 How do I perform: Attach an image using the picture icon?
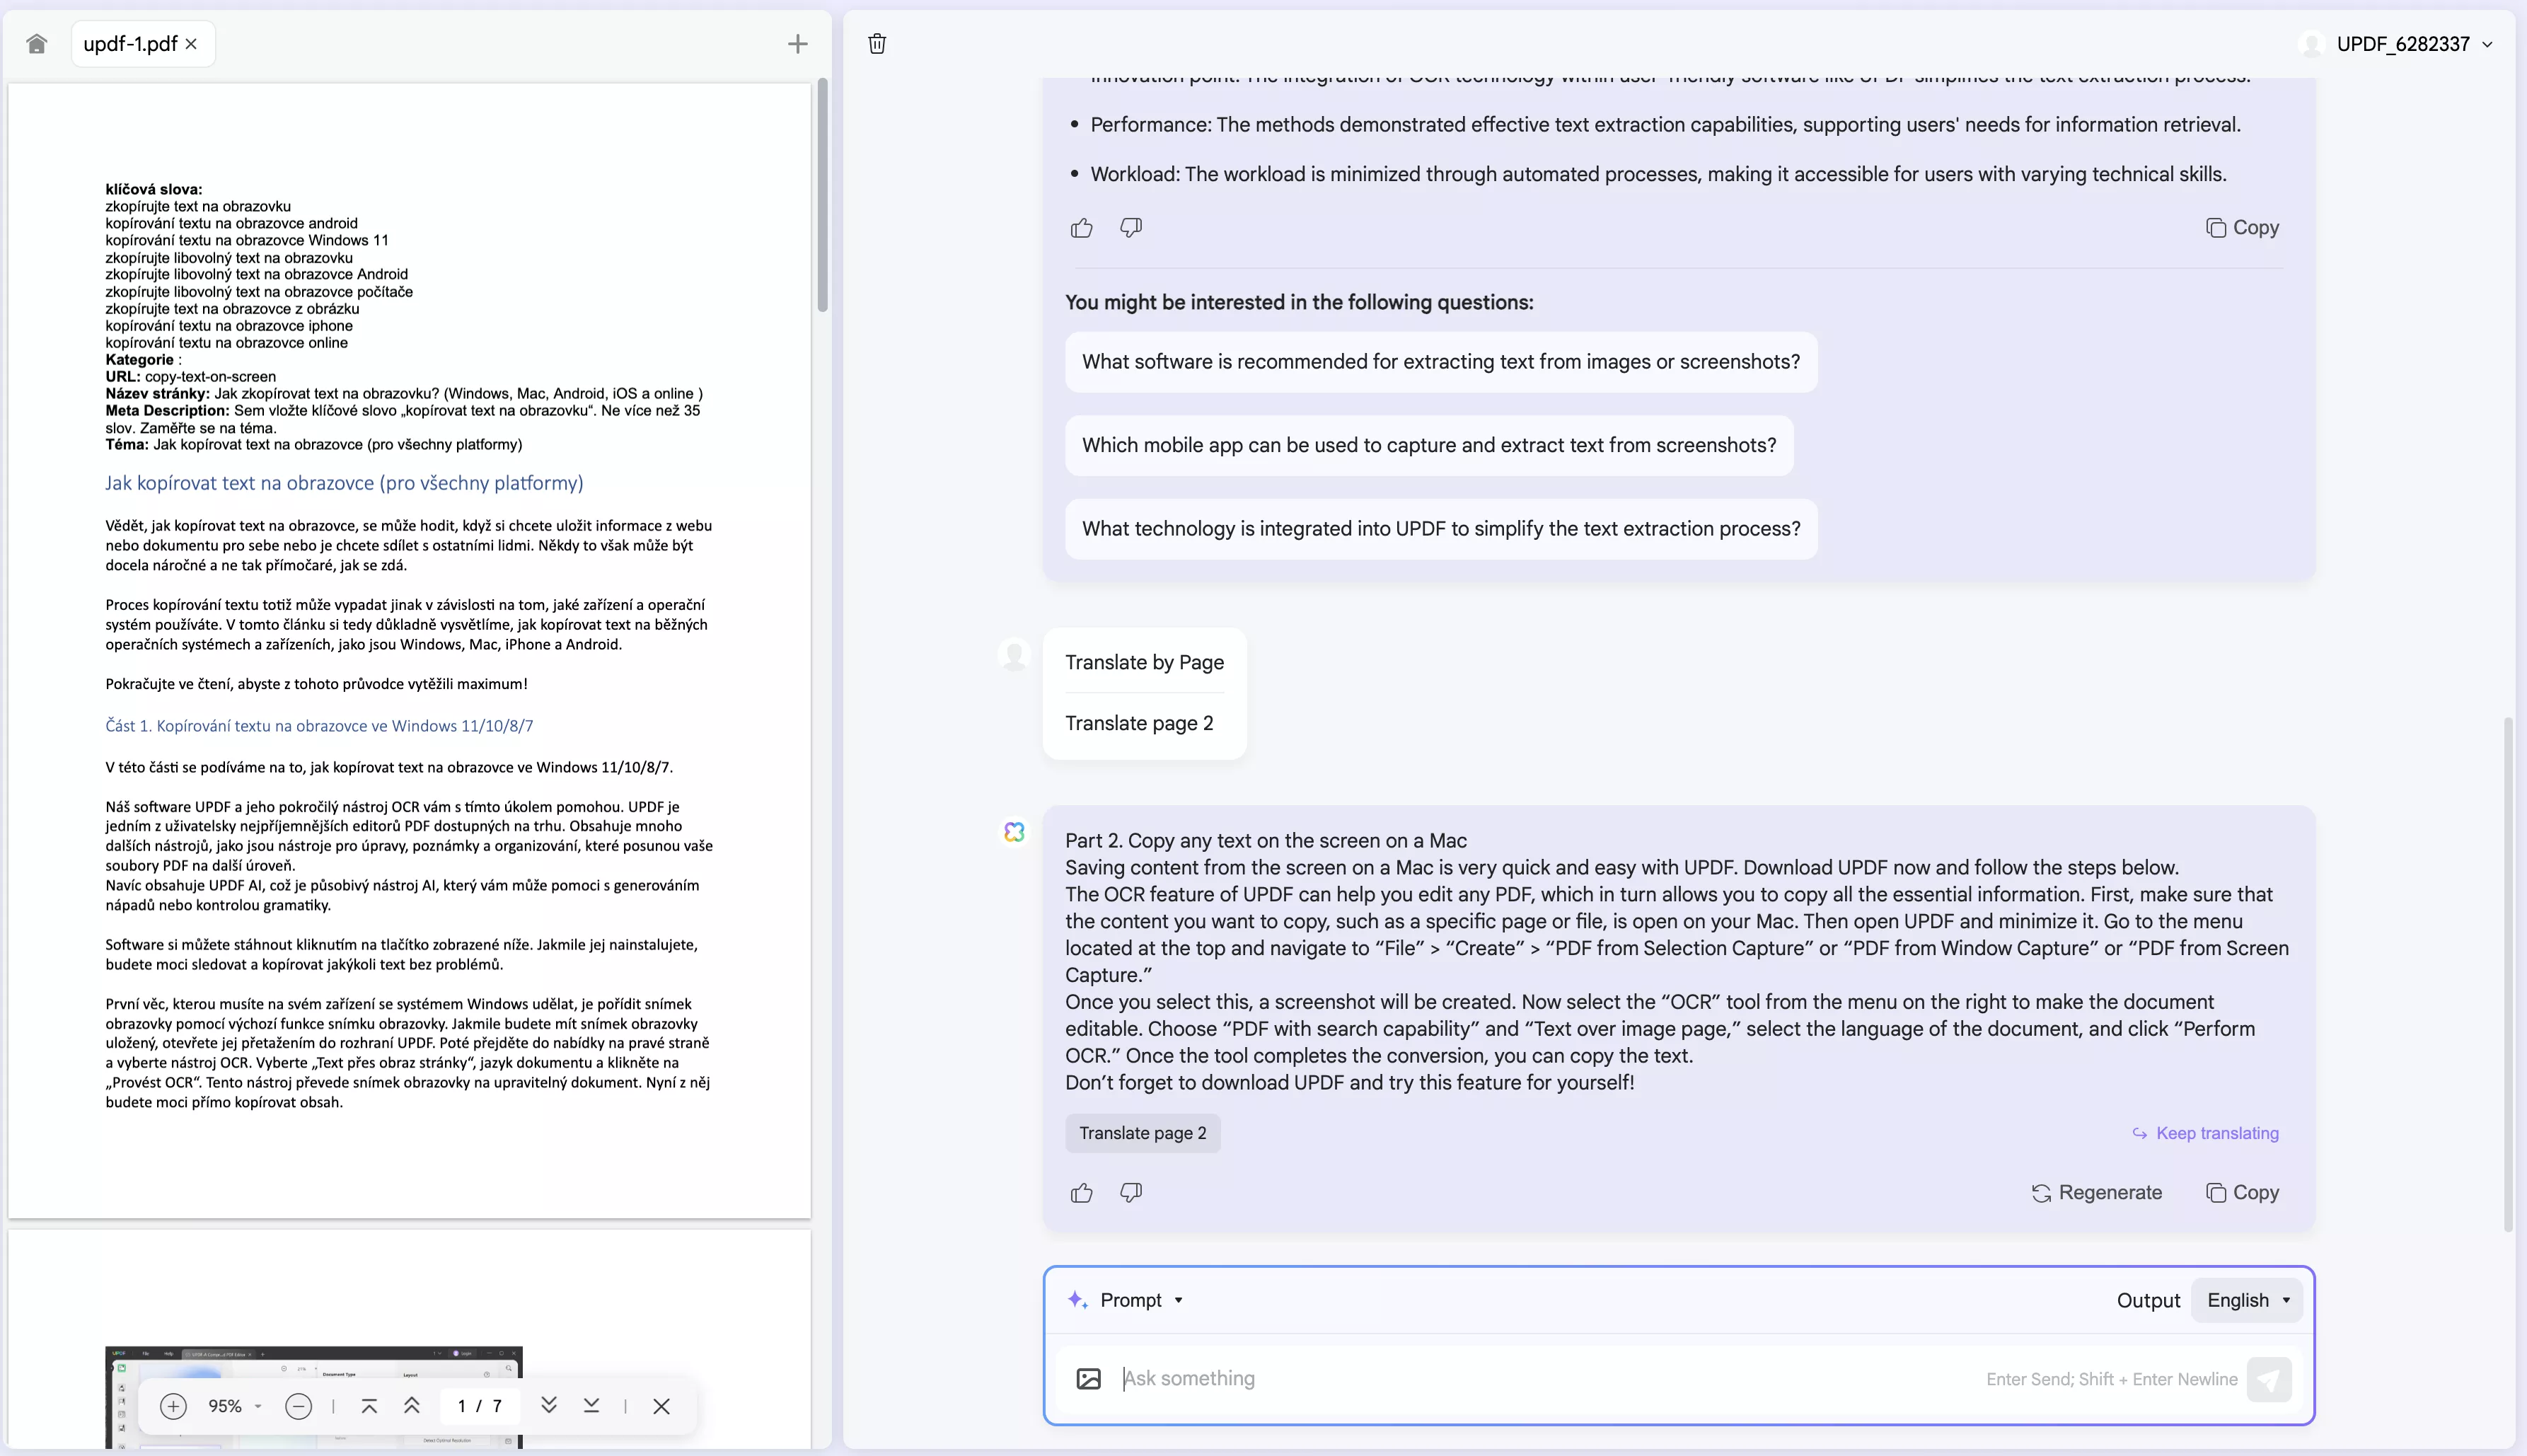tap(1087, 1378)
